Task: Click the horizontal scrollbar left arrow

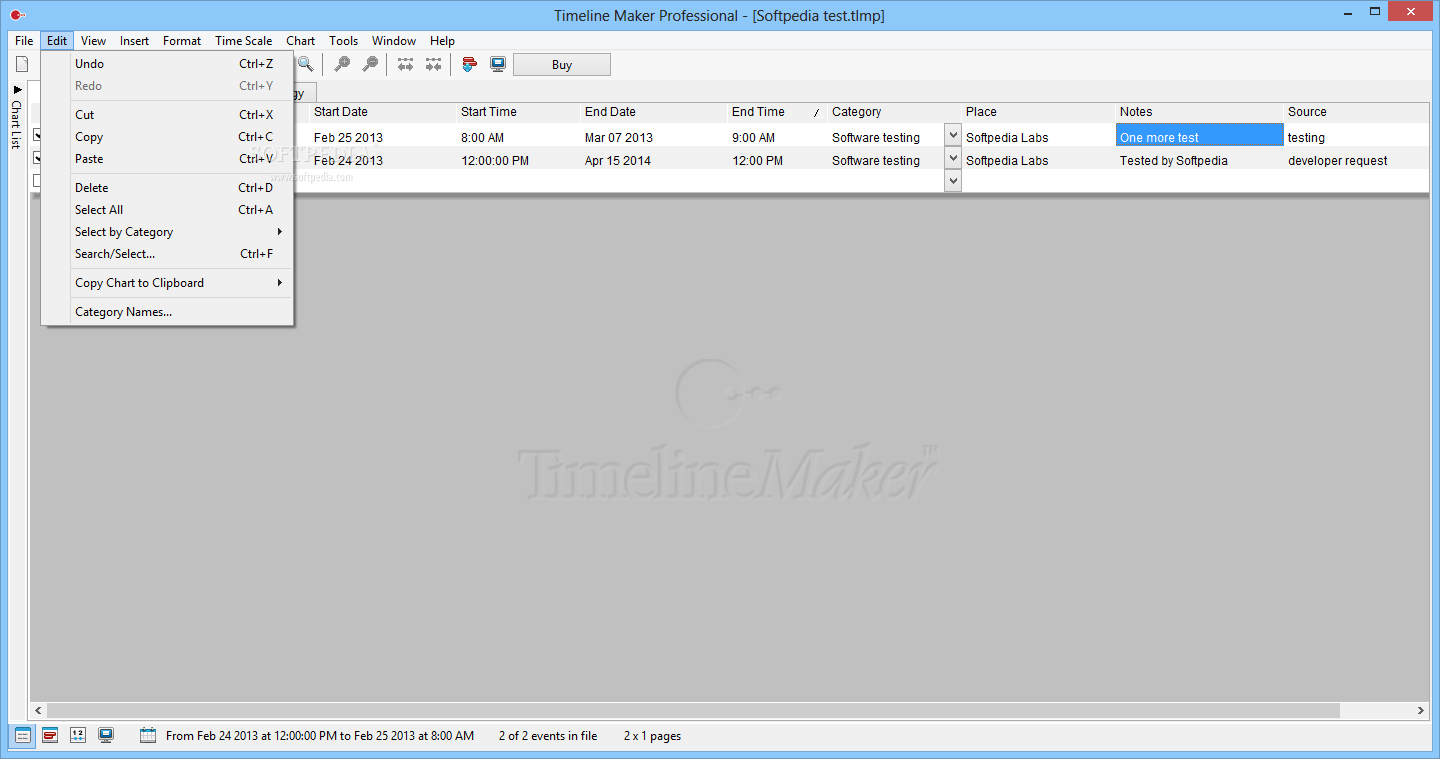Action: click(38, 710)
